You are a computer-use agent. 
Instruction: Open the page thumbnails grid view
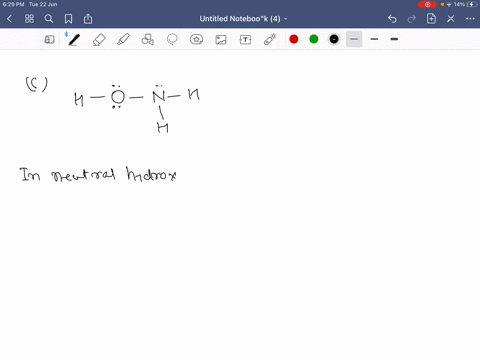pyautogui.click(x=29, y=19)
